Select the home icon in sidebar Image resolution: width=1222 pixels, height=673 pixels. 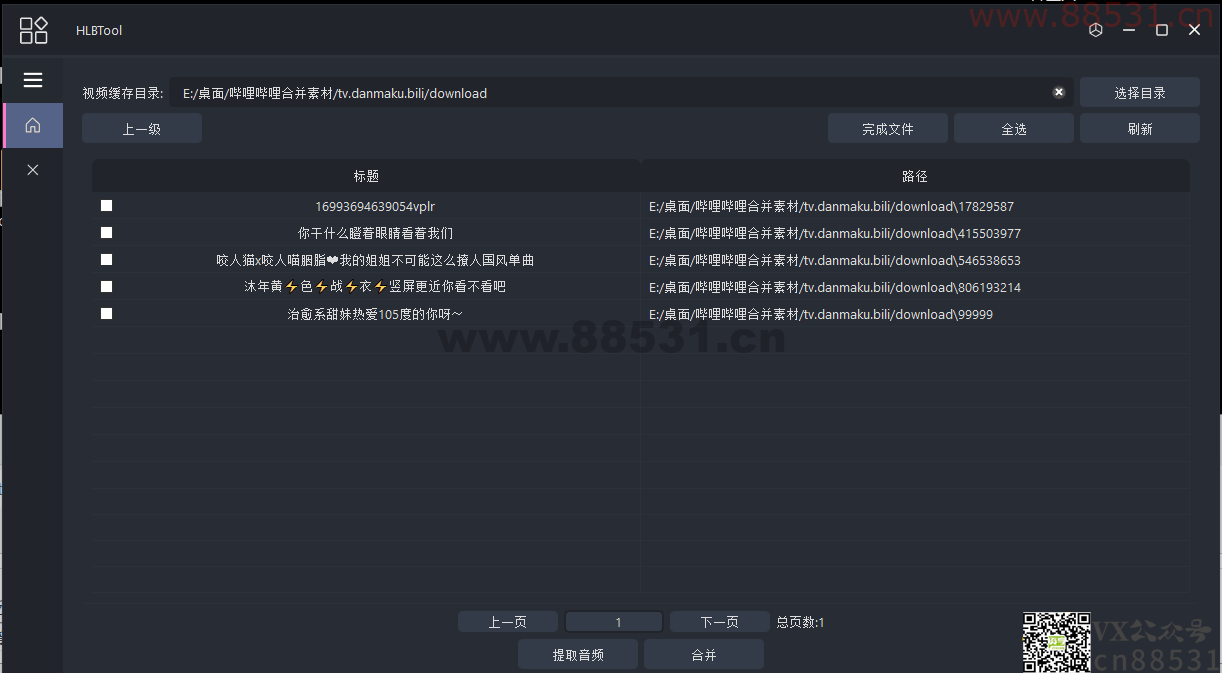(33, 125)
